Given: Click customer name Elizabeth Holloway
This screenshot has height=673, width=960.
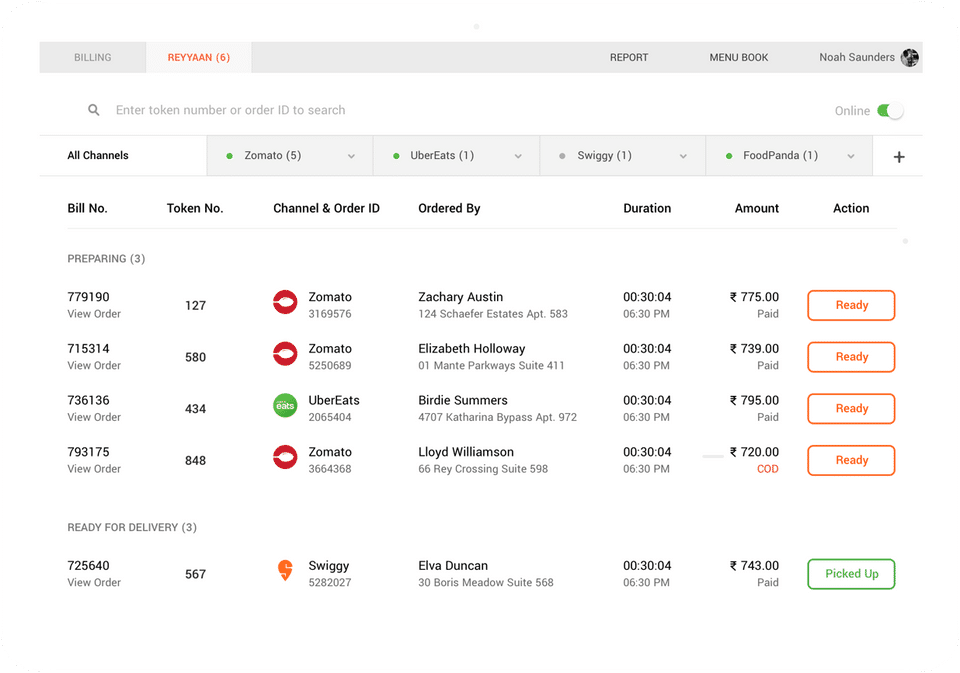Looking at the screenshot, I should 471,349.
